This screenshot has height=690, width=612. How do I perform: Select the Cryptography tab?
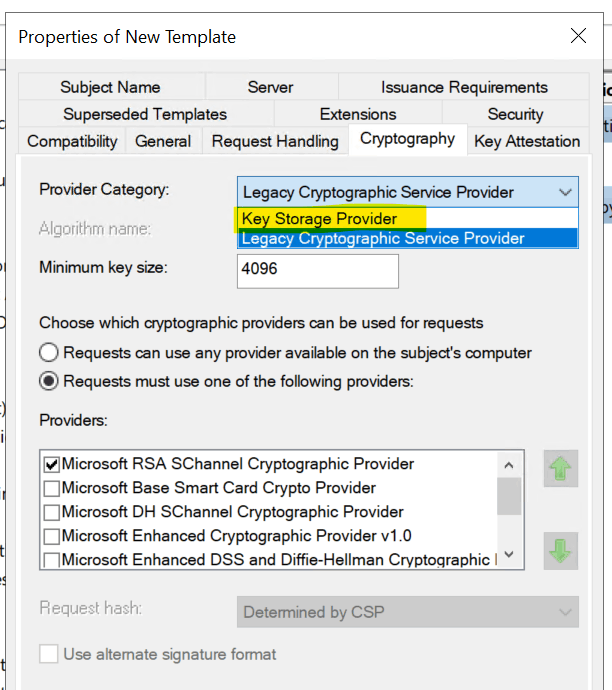[407, 139]
